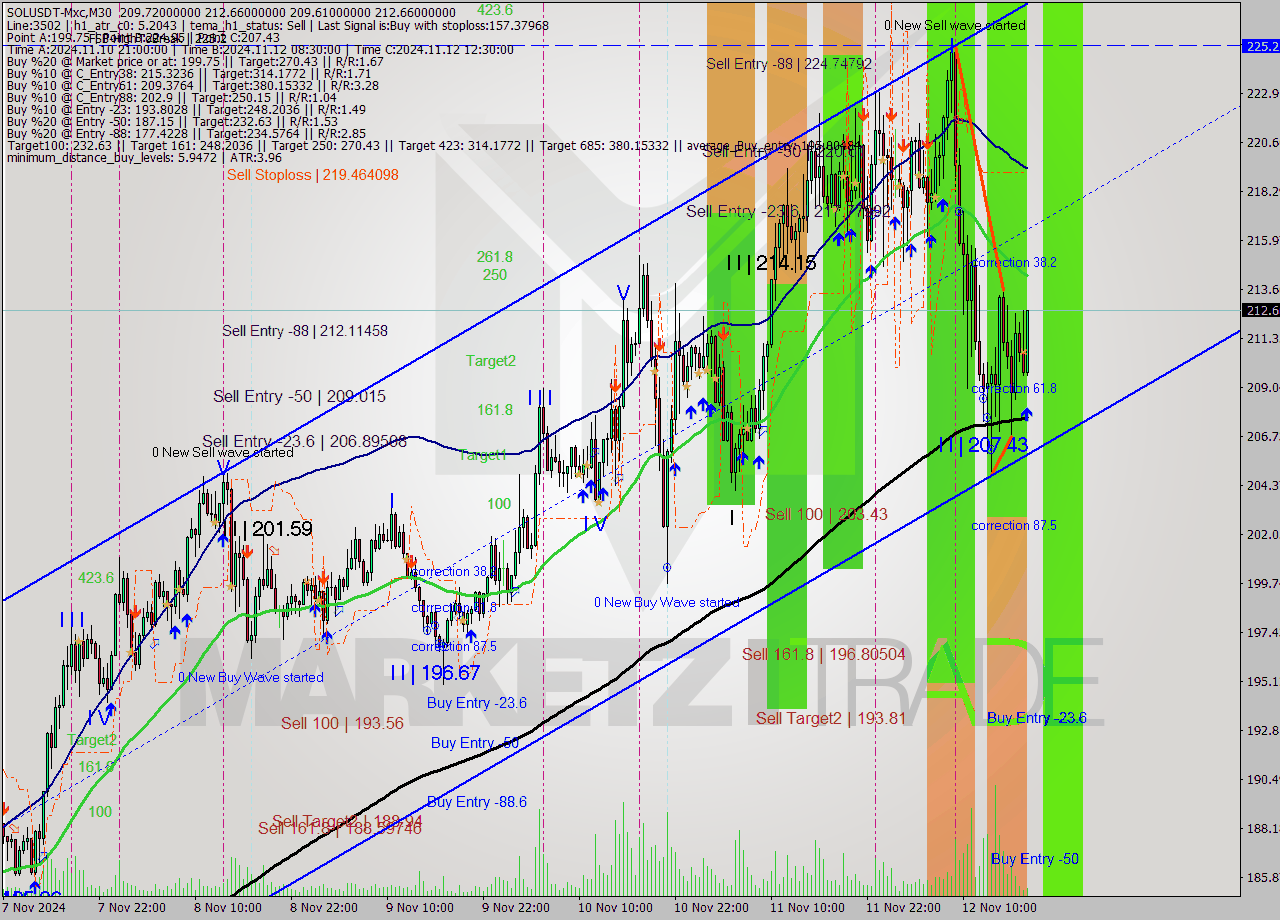Select the '9 Nov 10:00' time axis label
Image resolution: width=1280 pixels, height=920 pixels.
coord(419,908)
